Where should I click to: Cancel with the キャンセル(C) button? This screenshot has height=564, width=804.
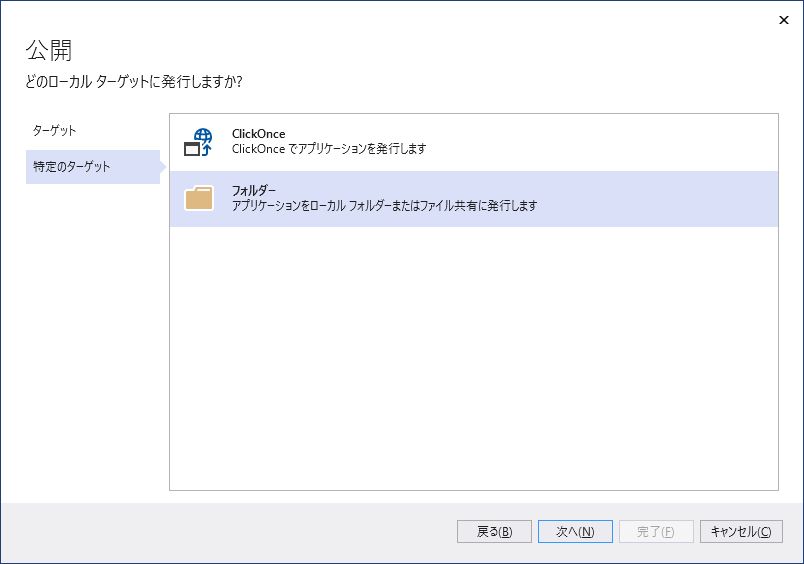(740, 531)
